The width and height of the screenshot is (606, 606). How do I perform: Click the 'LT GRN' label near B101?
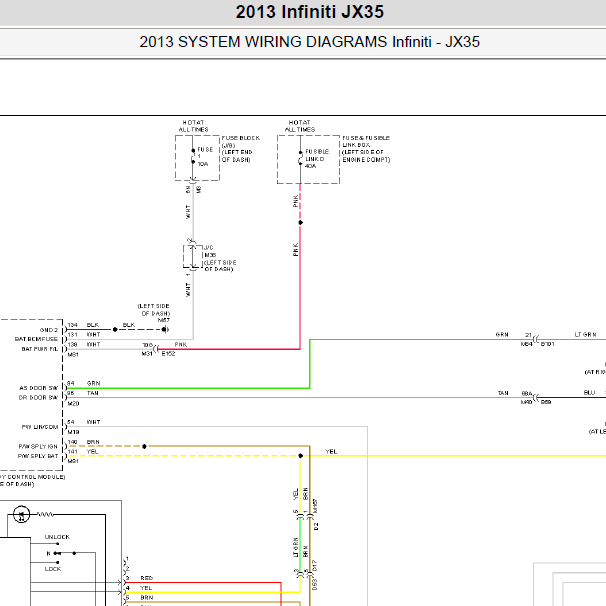[585, 335]
